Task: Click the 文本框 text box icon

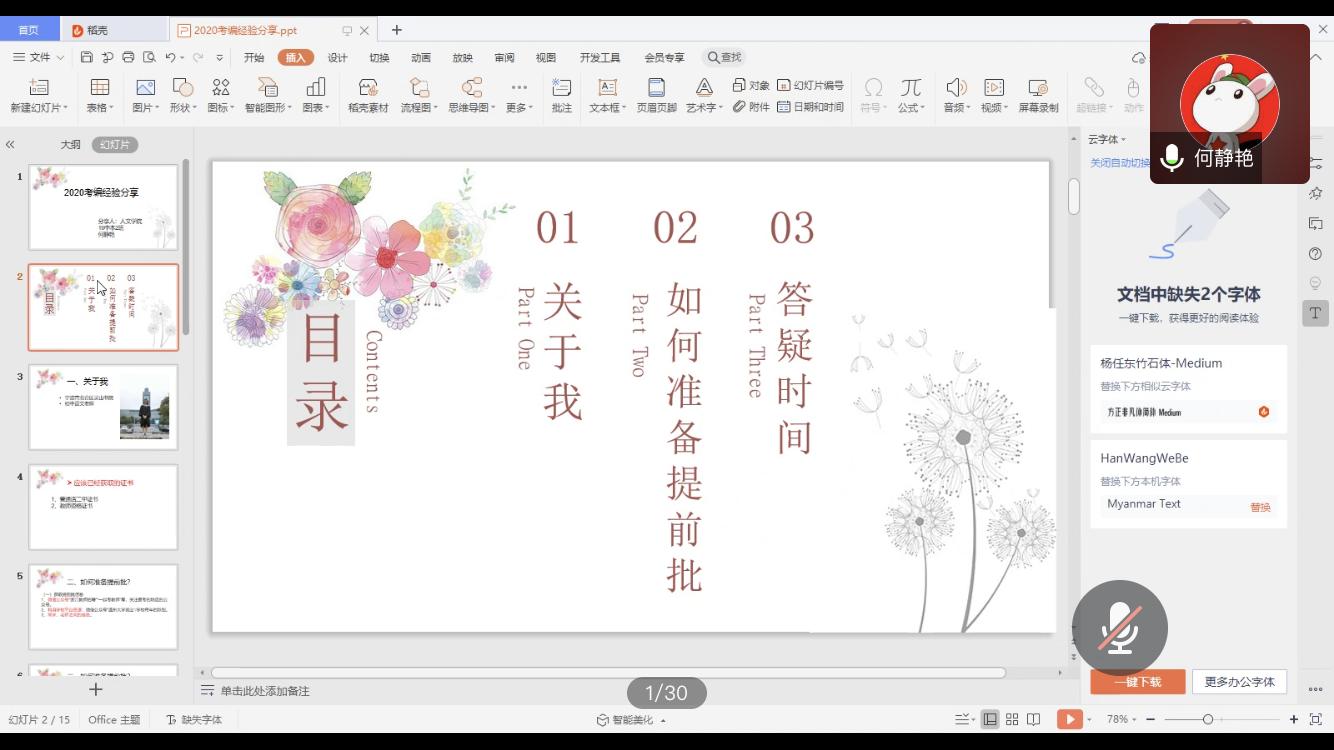Action: (607, 88)
